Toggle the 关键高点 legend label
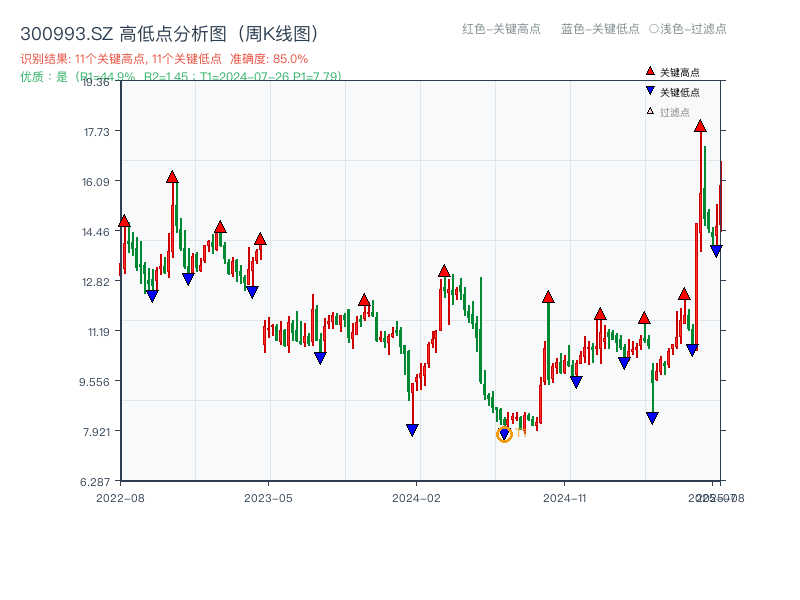This screenshot has width=800, height=600. (x=680, y=72)
